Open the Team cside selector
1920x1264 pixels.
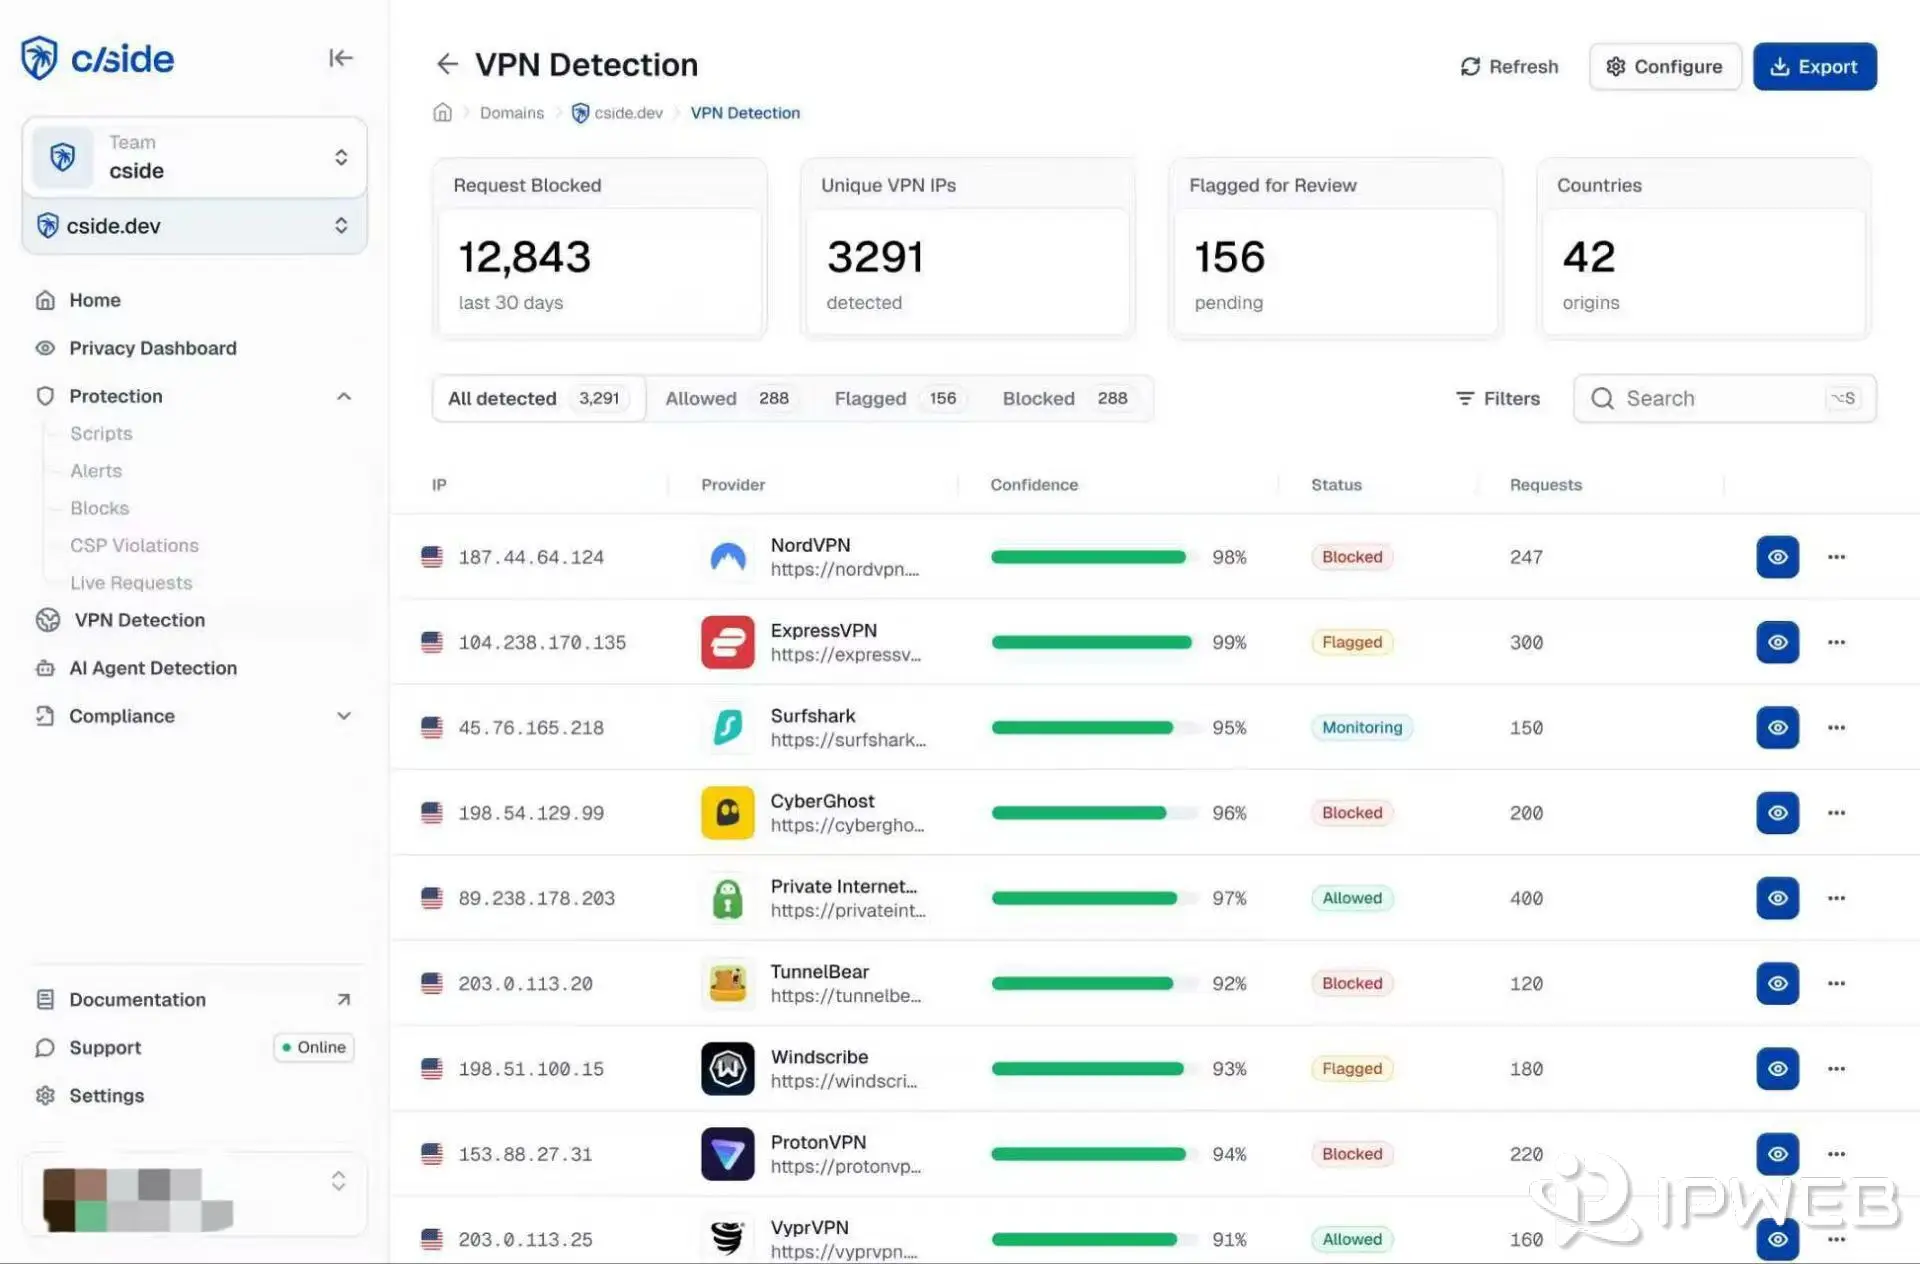194,157
